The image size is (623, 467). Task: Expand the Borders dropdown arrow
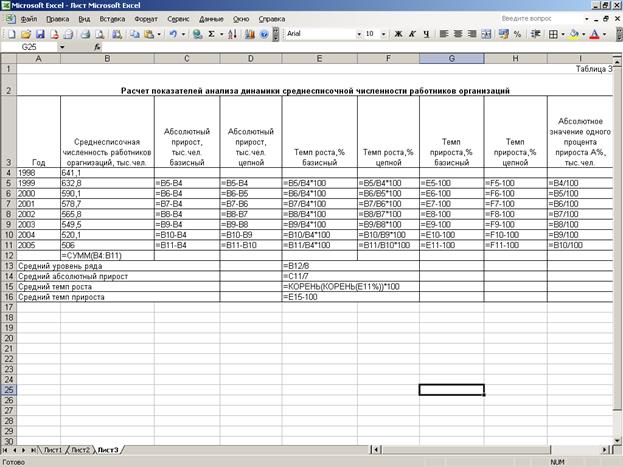point(563,34)
